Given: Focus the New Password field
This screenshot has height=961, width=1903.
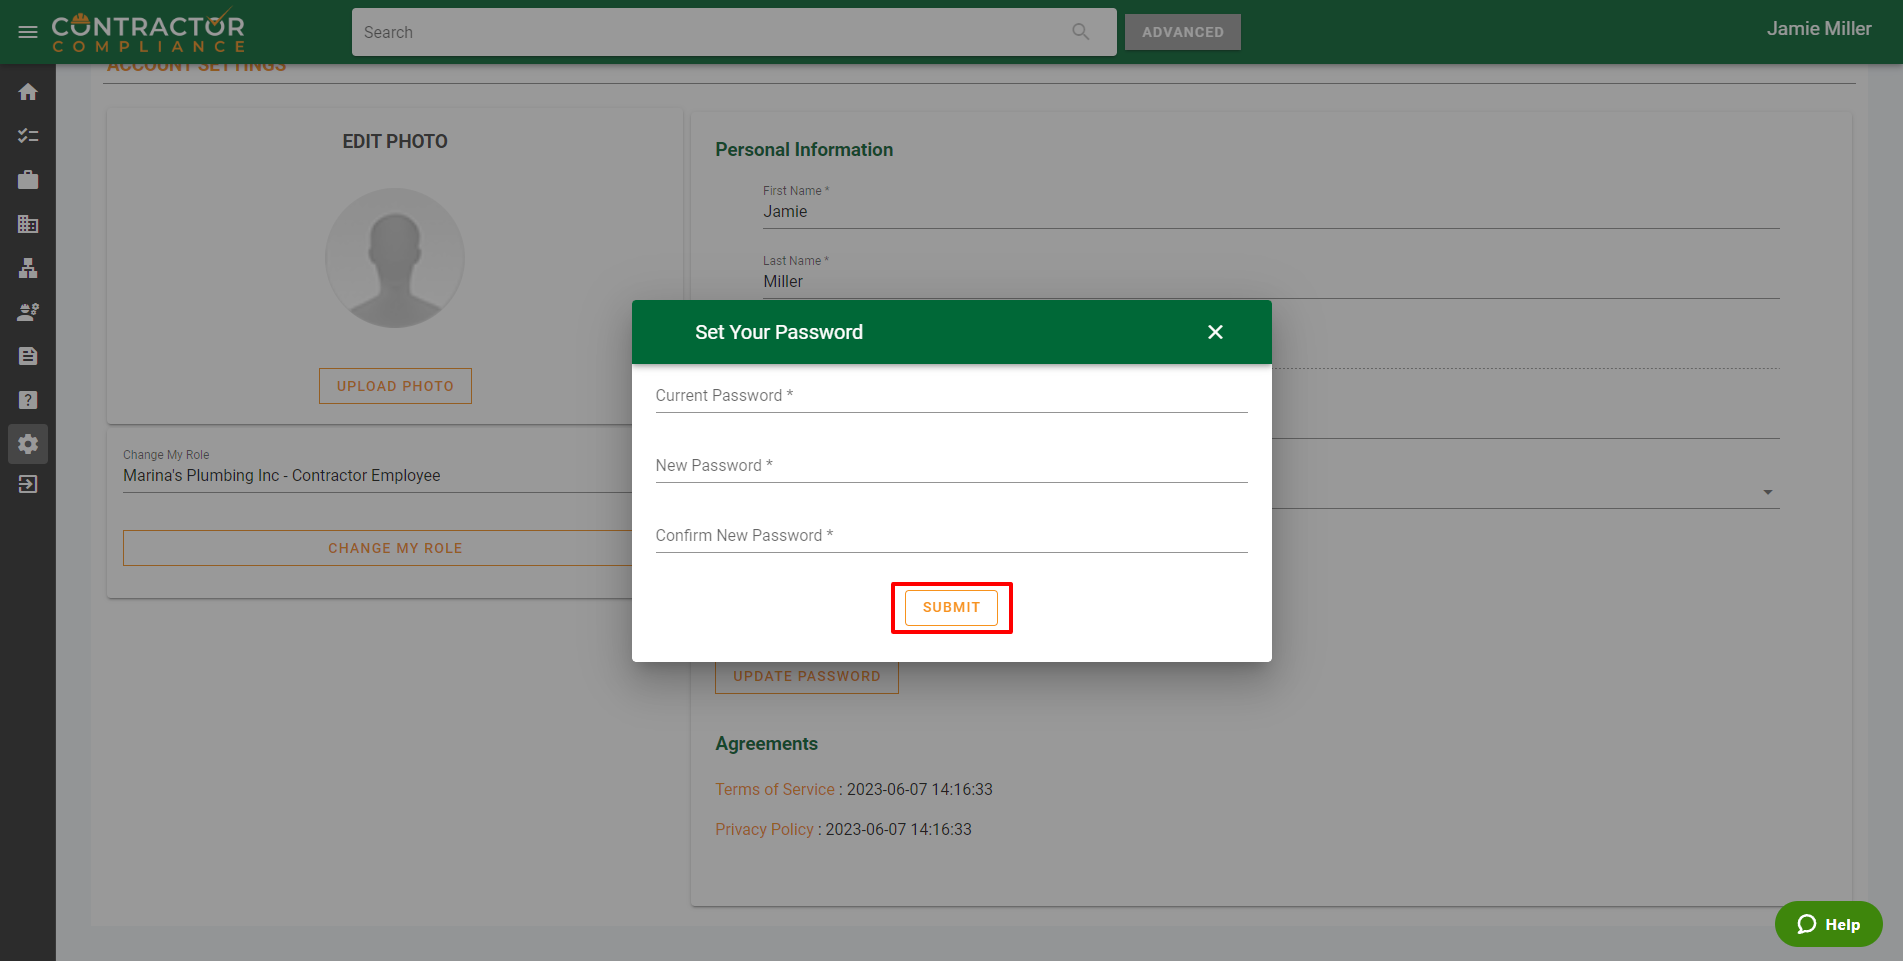Looking at the screenshot, I should click(950, 466).
